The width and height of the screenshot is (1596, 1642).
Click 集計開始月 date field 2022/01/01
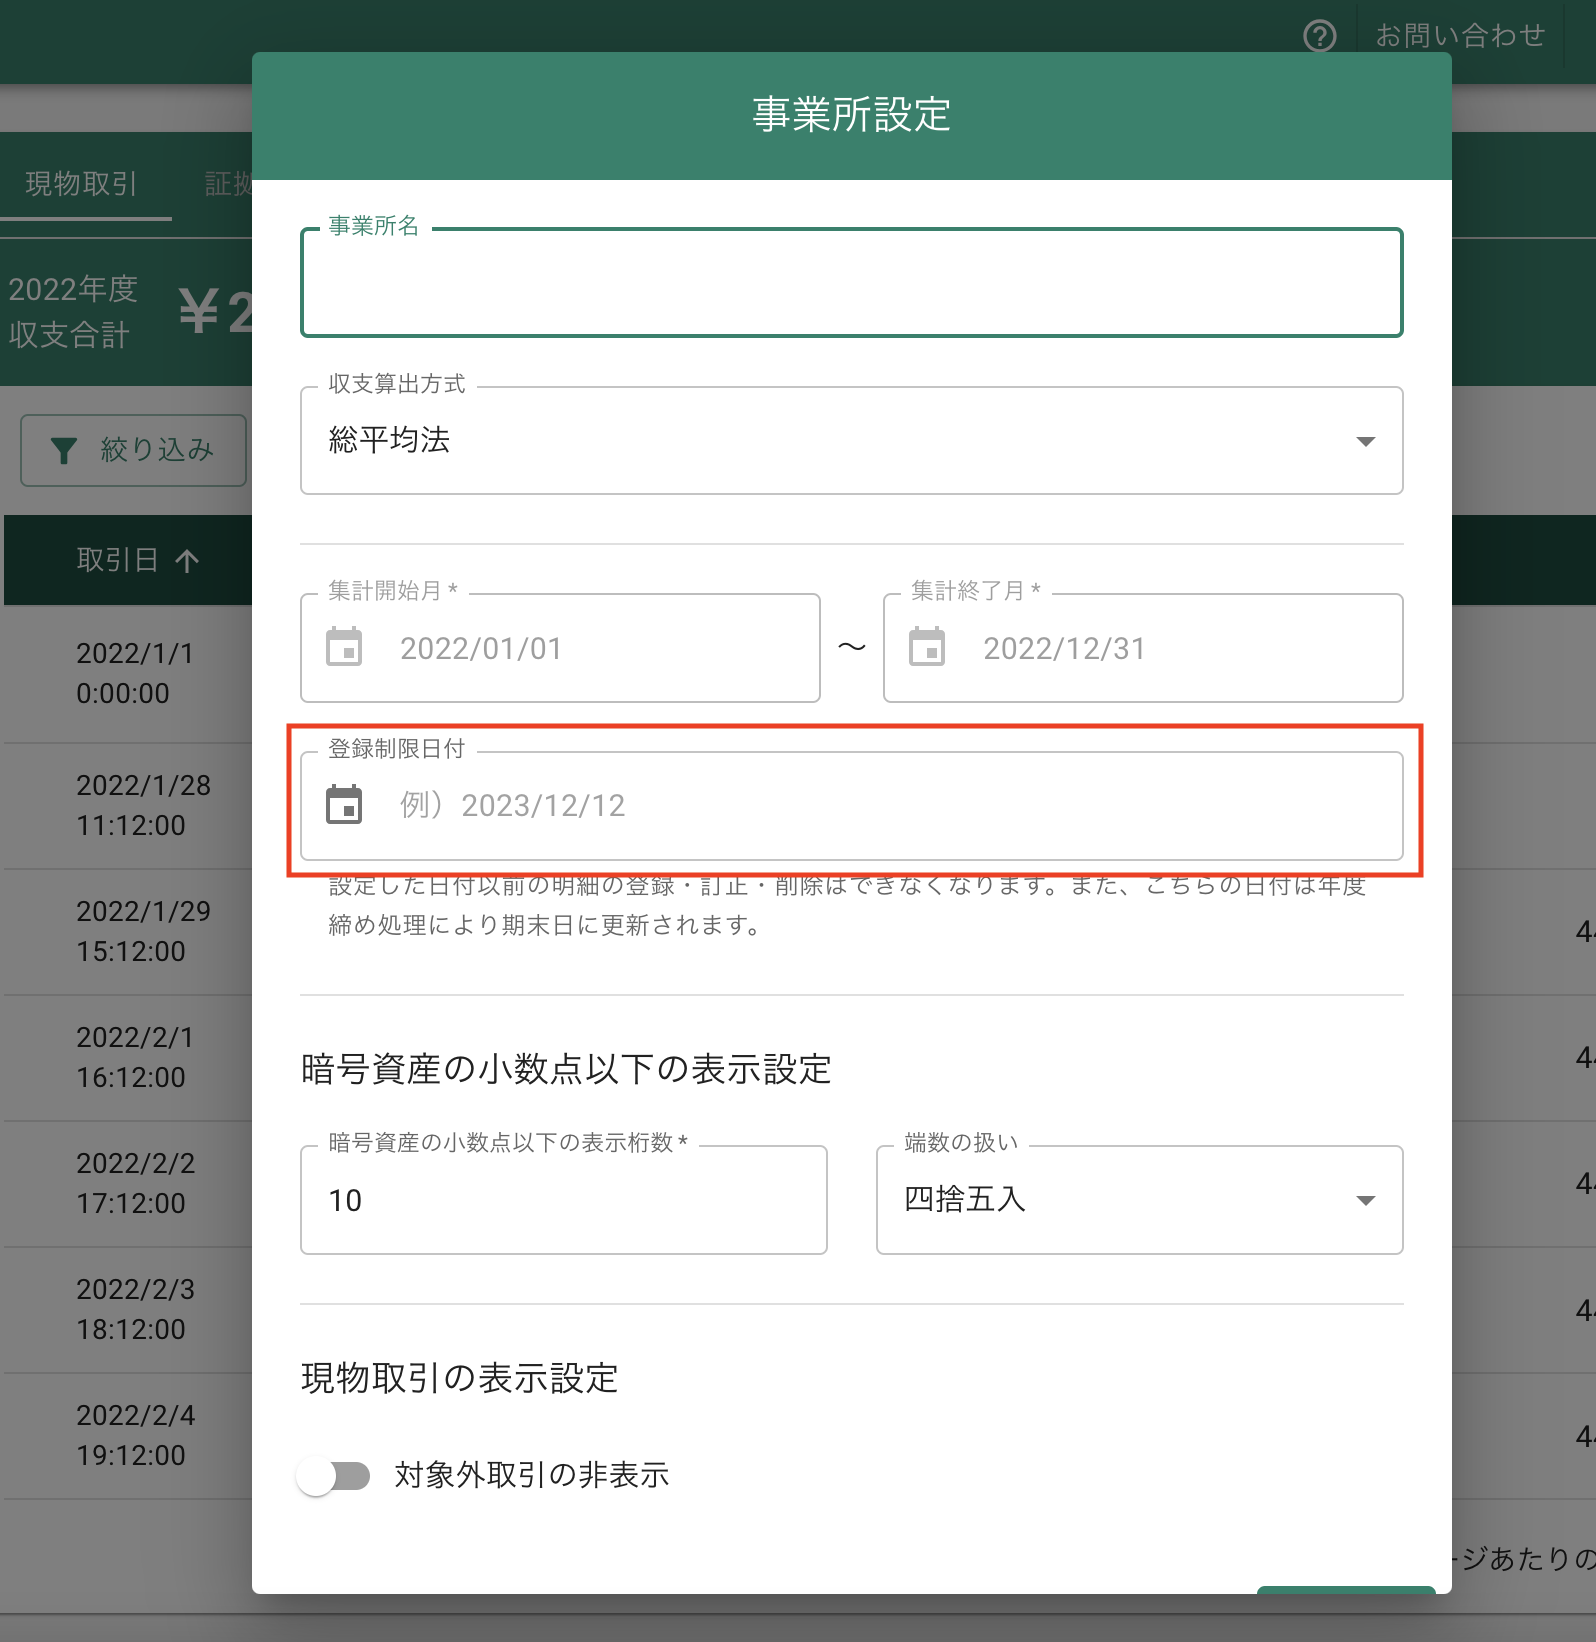560,648
